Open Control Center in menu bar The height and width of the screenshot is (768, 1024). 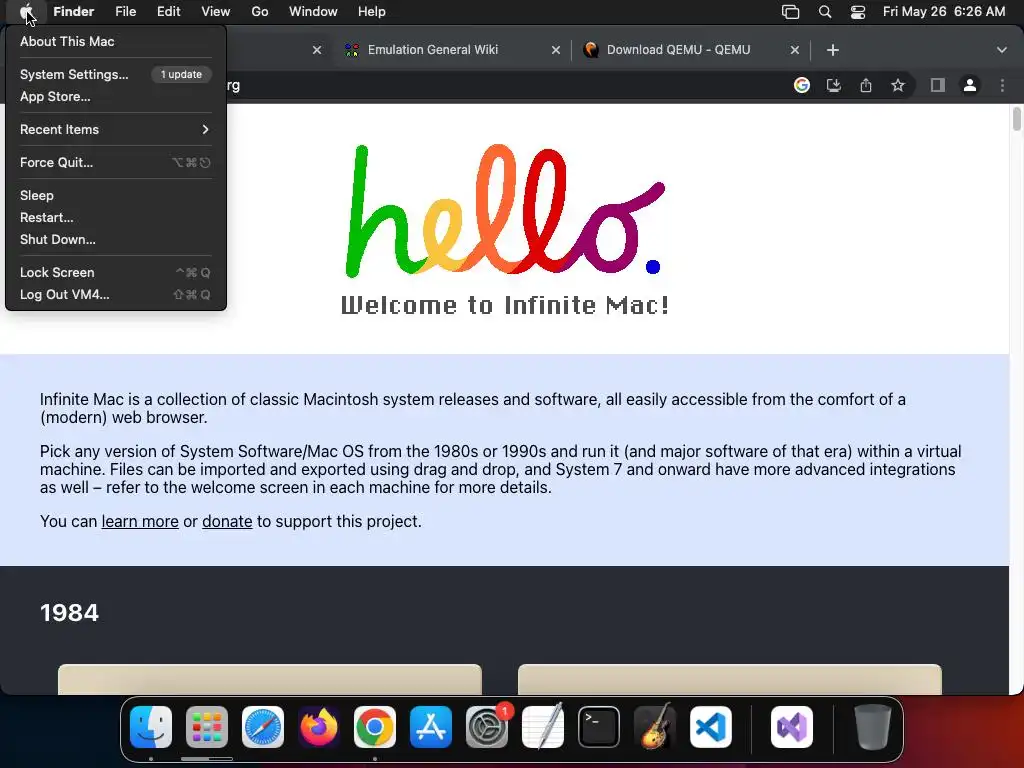(857, 12)
